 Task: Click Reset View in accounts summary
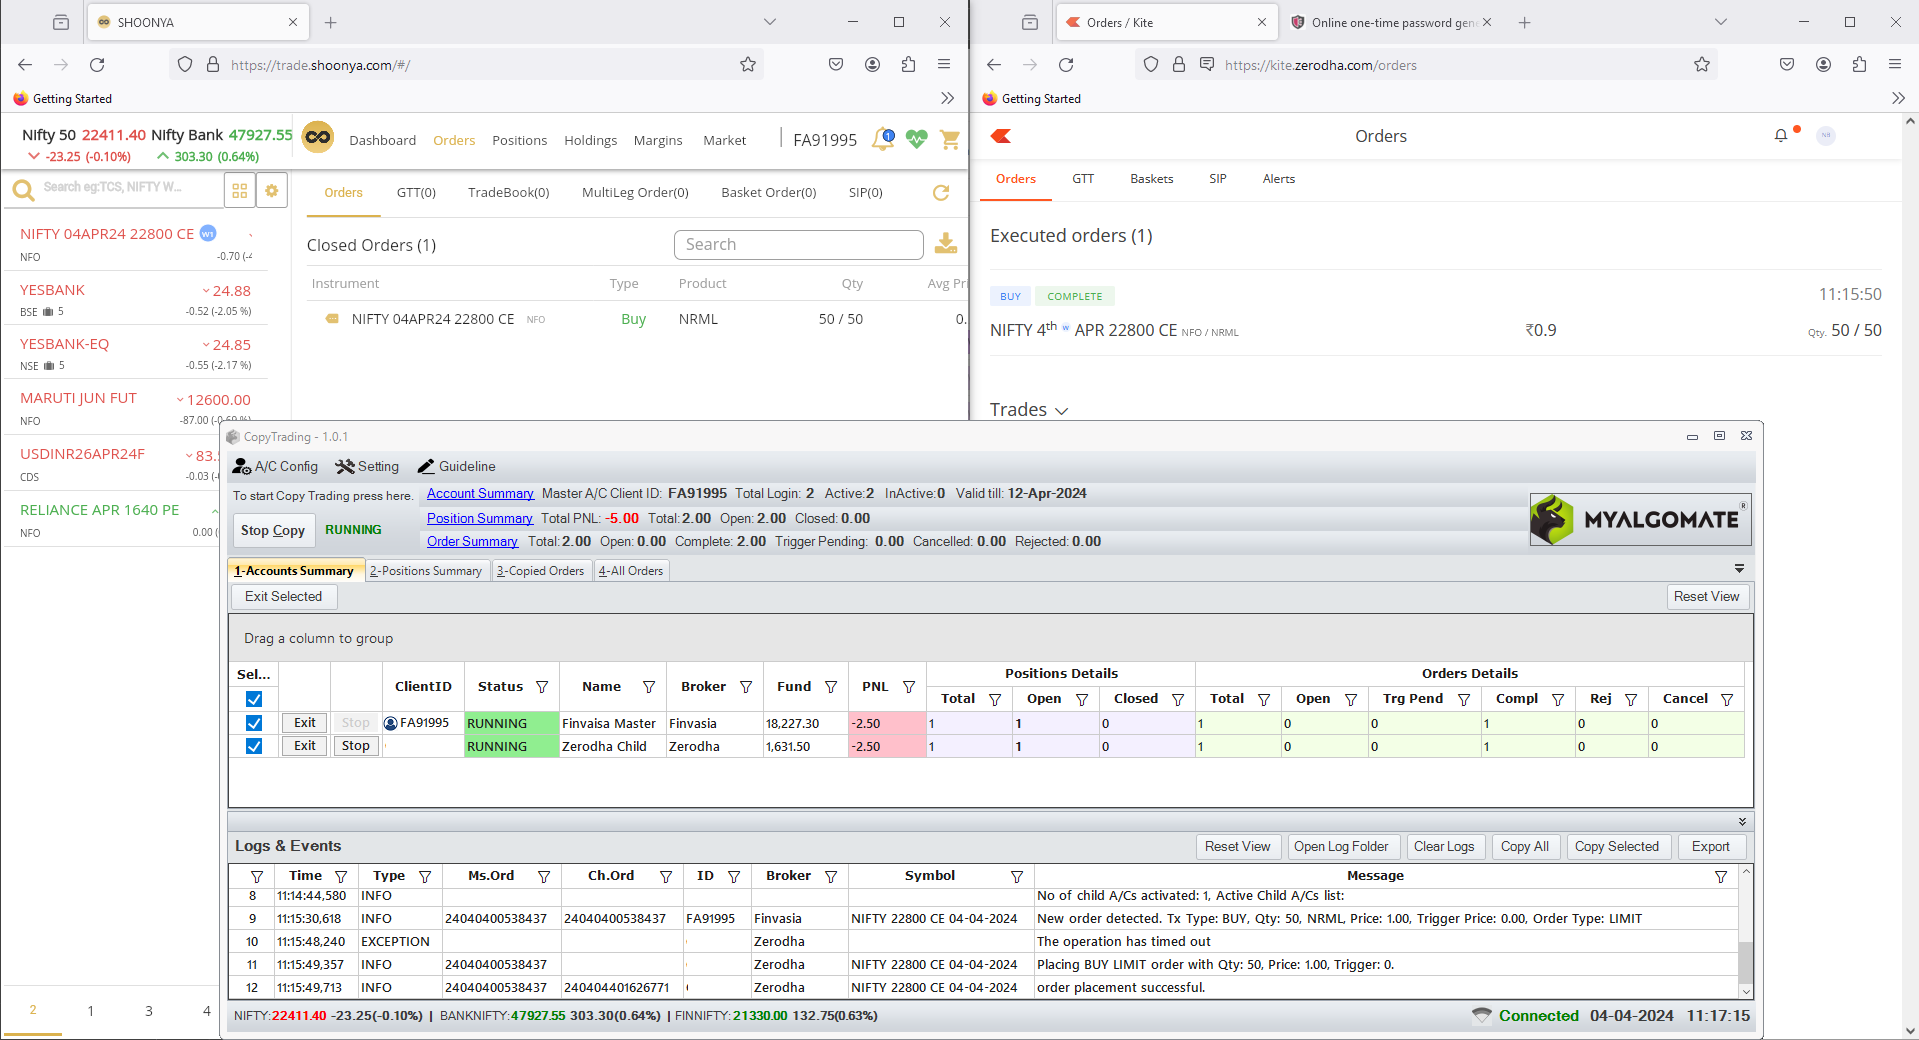point(1706,597)
